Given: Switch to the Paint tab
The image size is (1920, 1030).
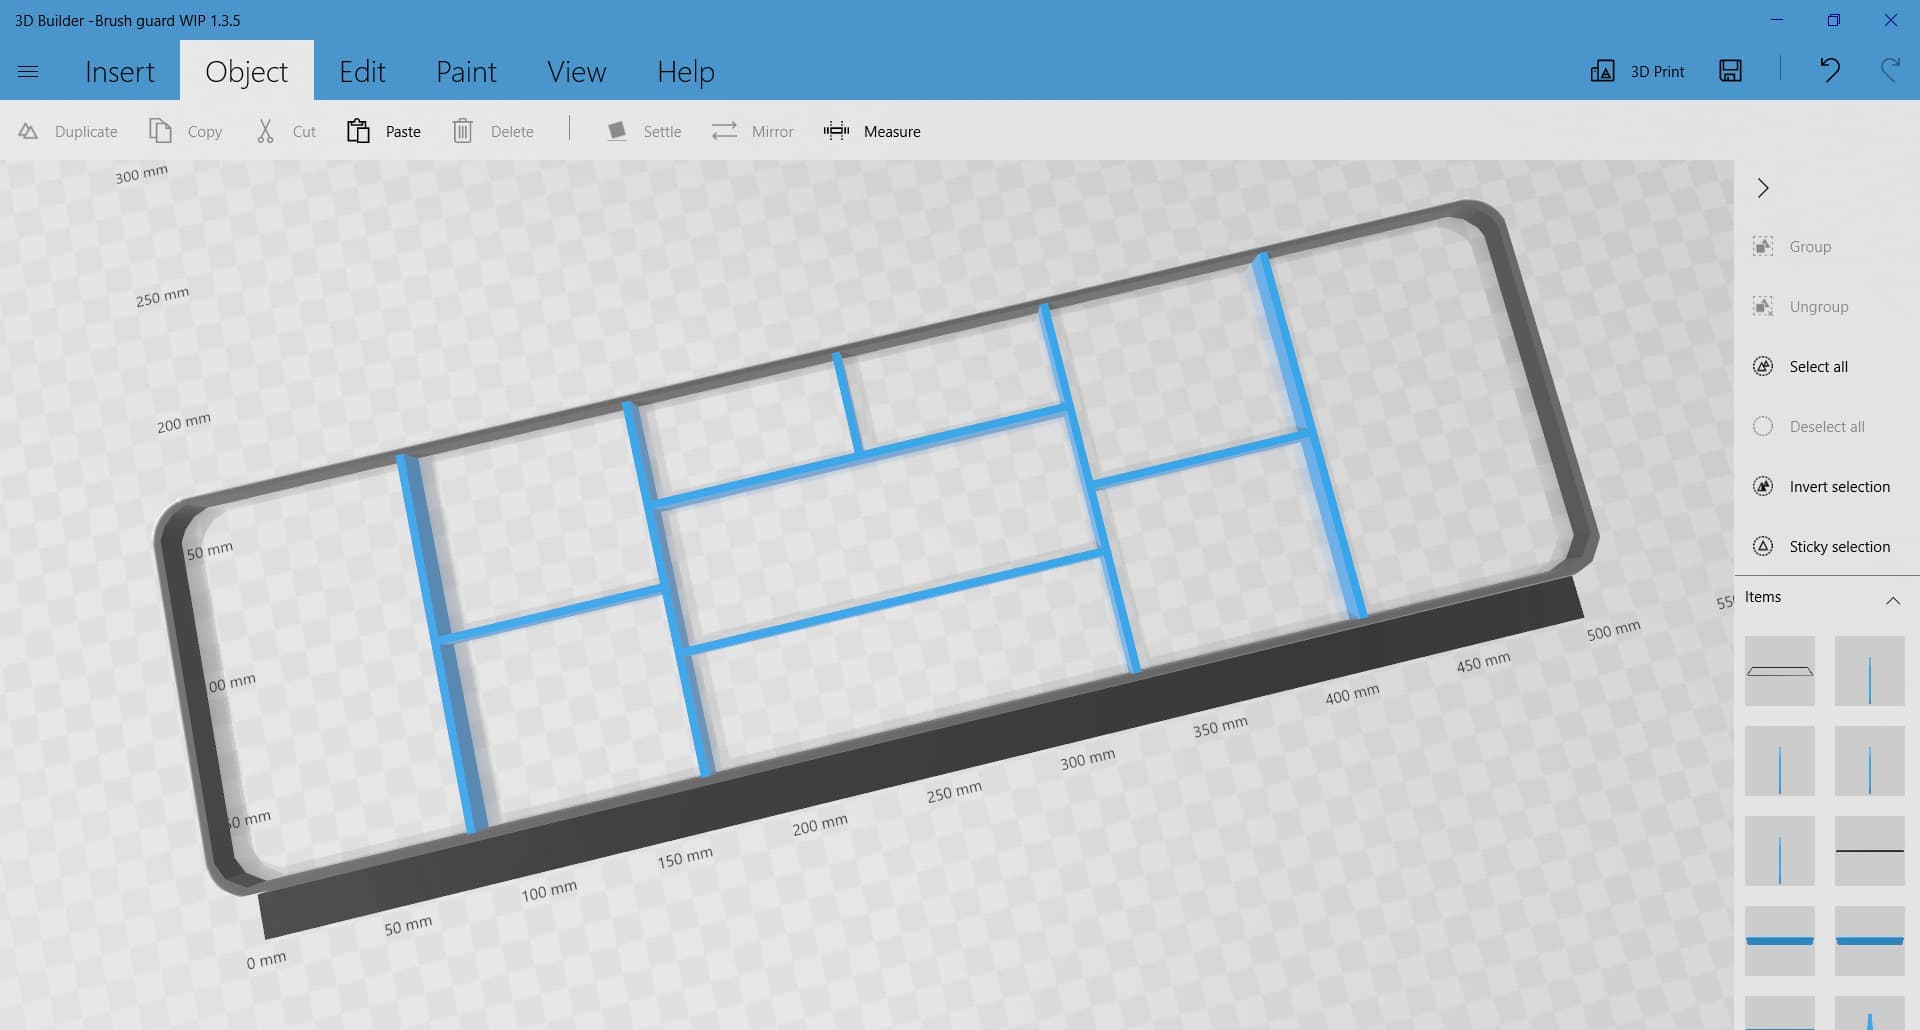Looking at the screenshot, I should pos(466,72).
